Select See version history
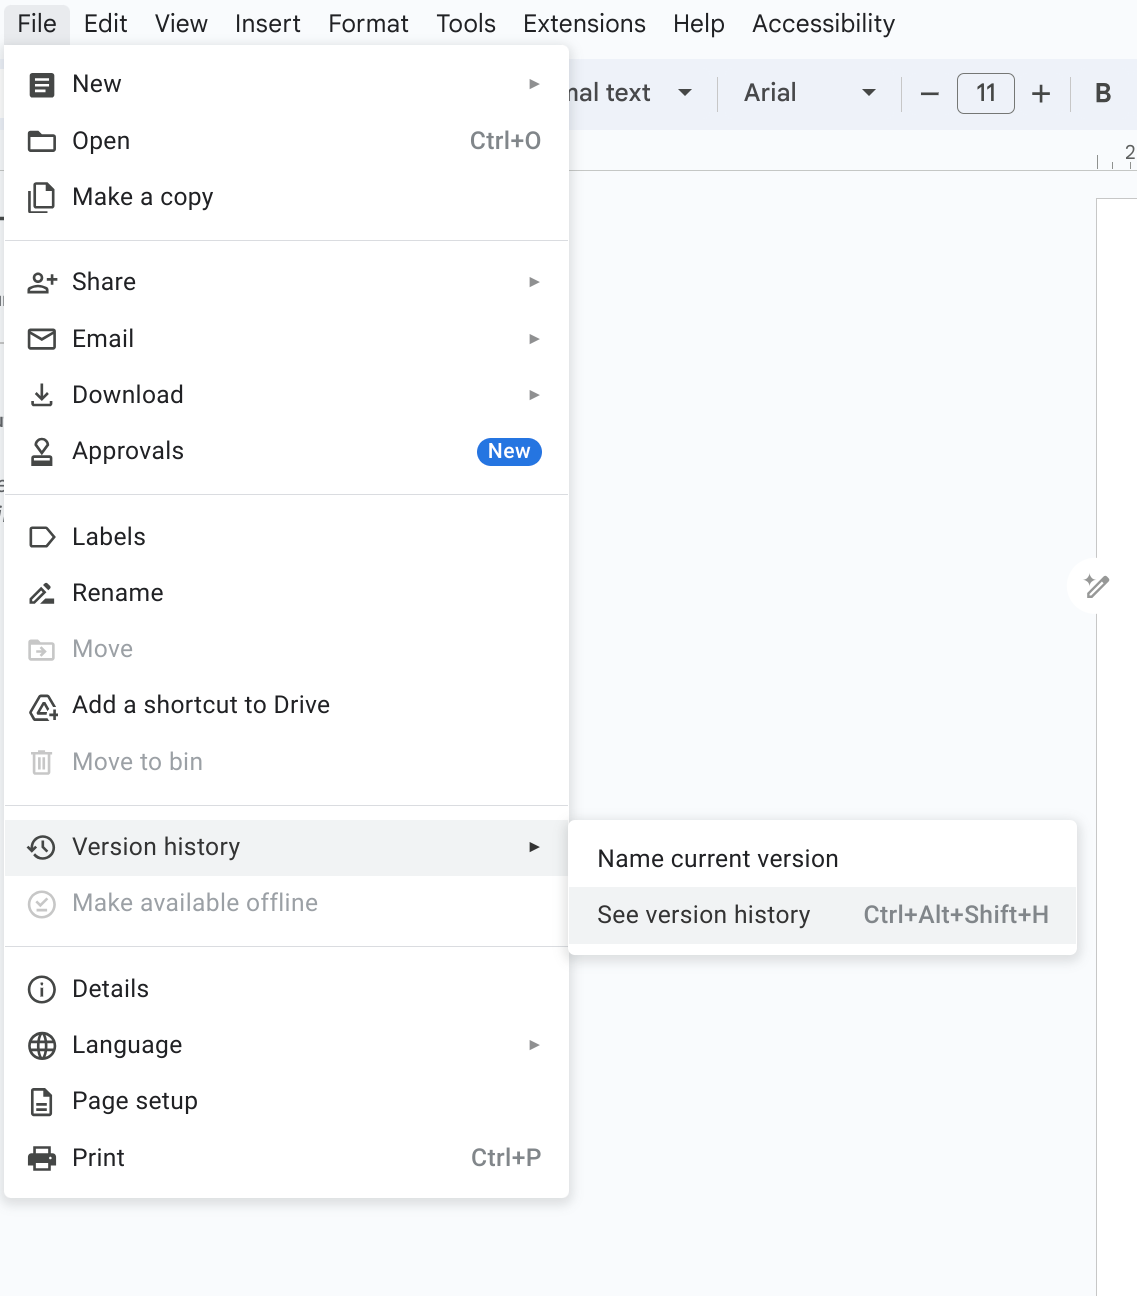The image size is (1137, 1296). click(x=704, y=916)
